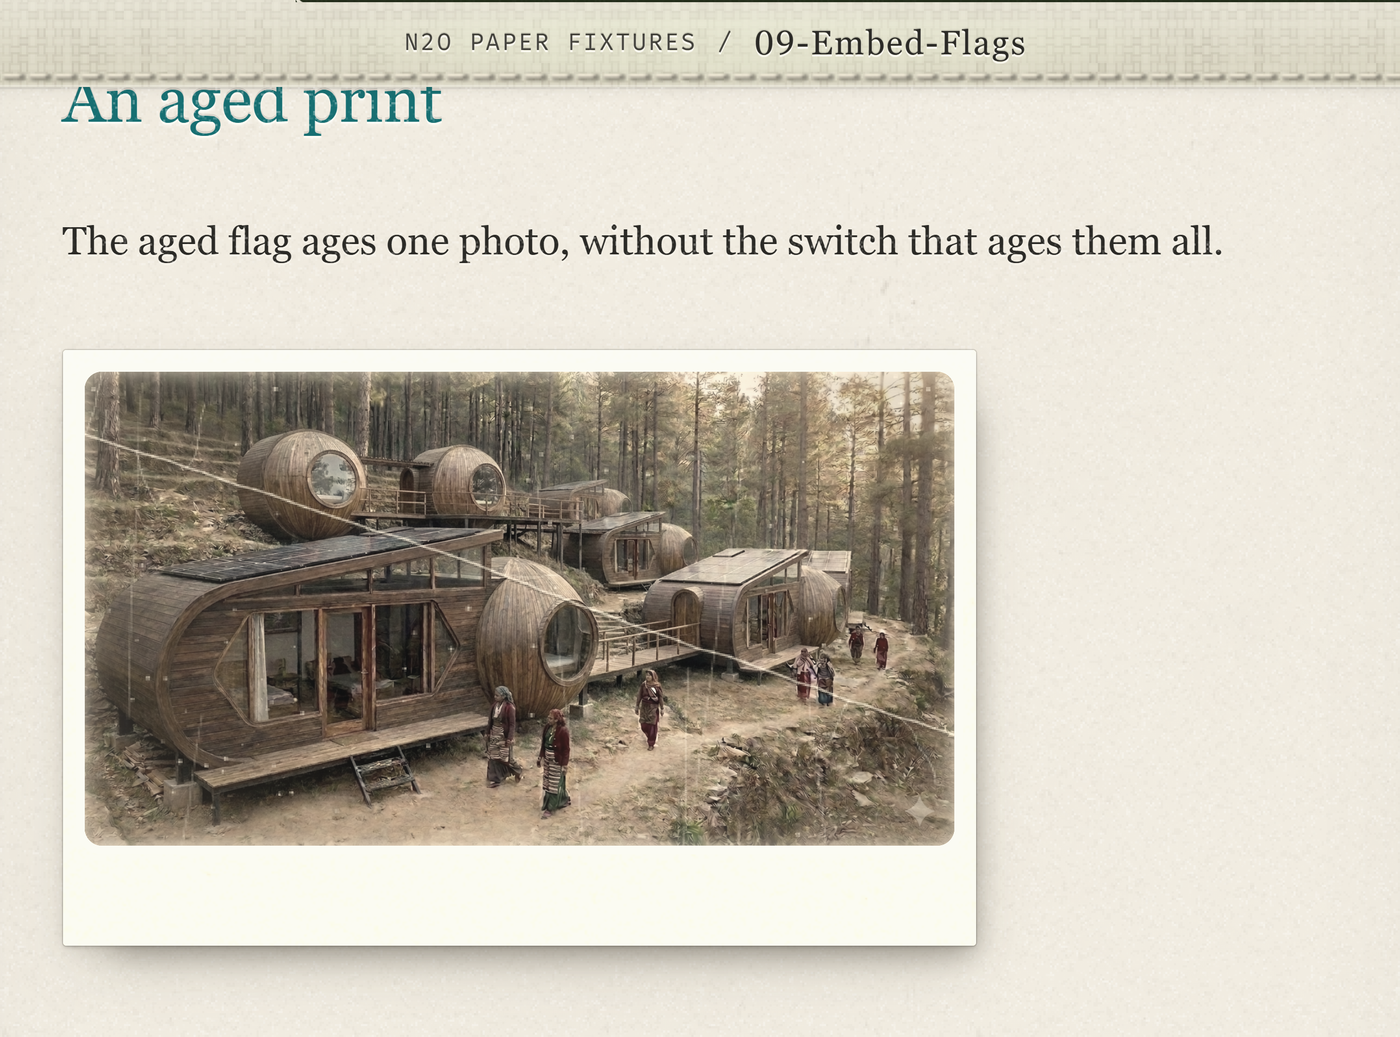Click the N20 PAPER FIXTURES breadcrumb link
This screenshot has width=1400, height=1037.
pos(549,42)
